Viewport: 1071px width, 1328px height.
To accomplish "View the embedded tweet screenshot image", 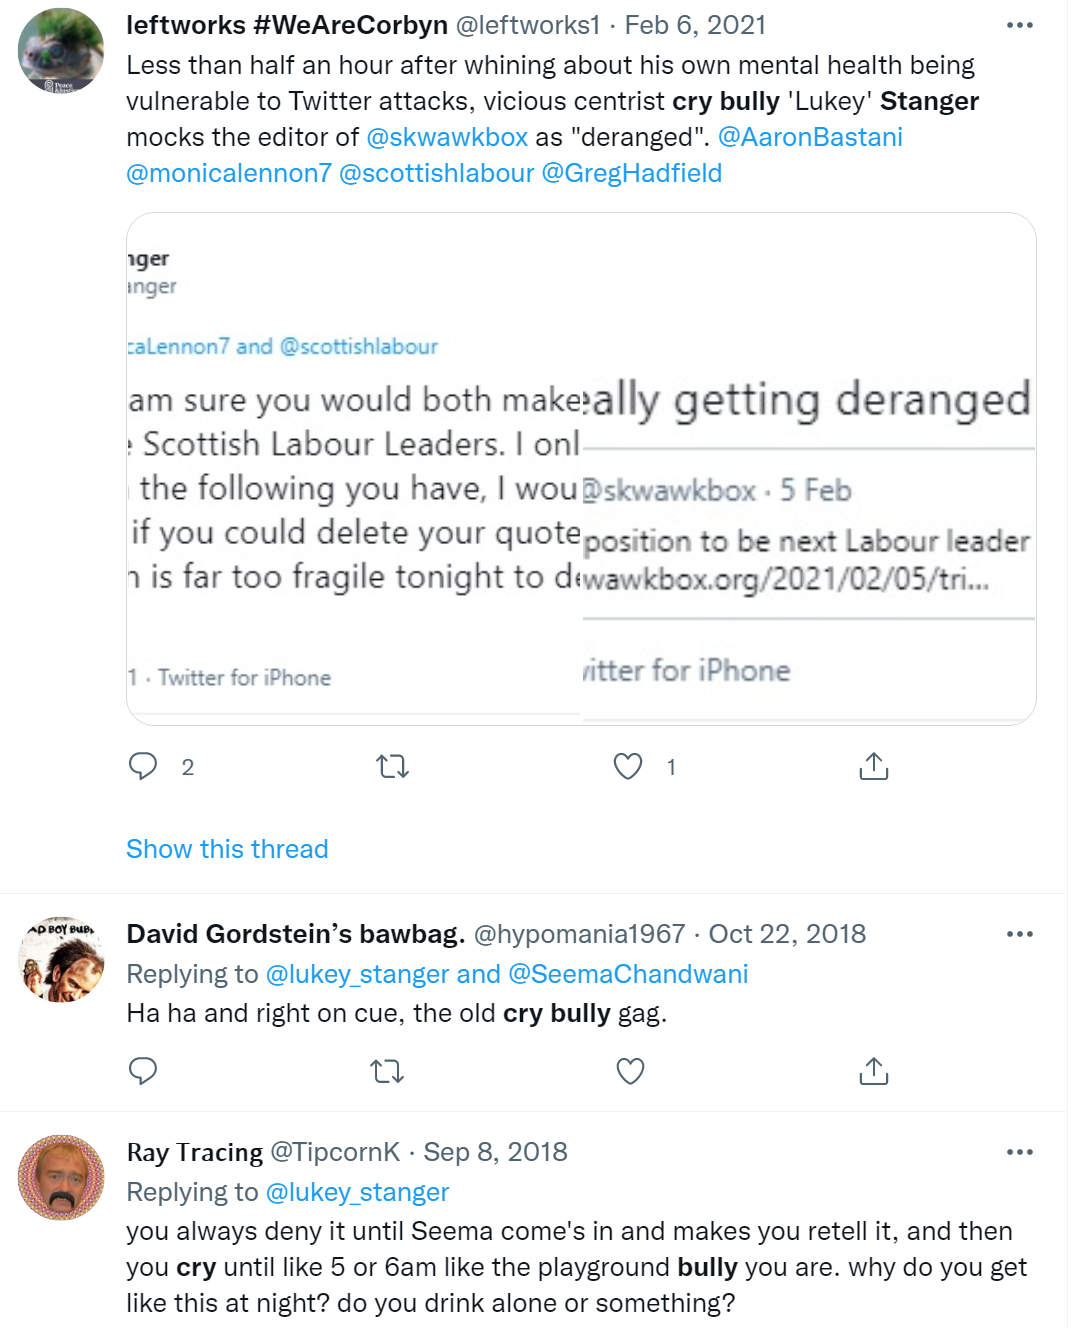I will click(x=581, y=468).
